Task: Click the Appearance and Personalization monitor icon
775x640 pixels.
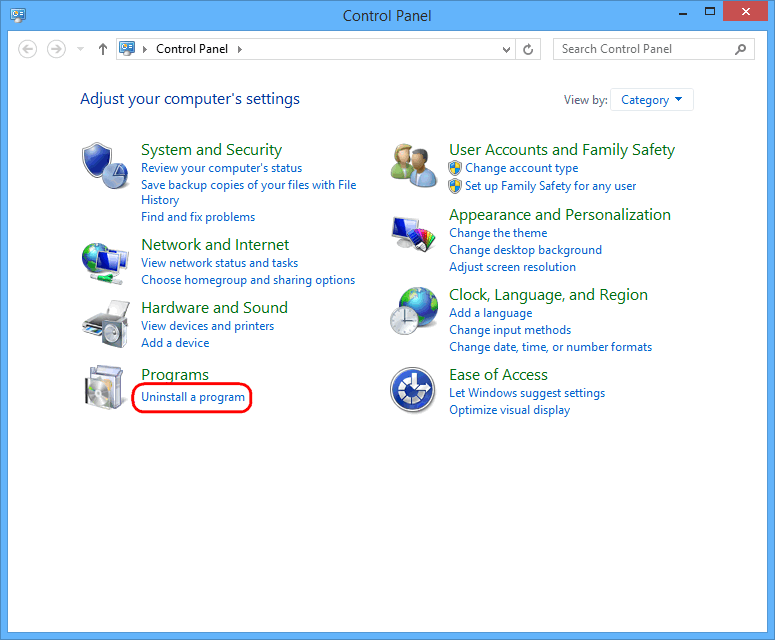Action: [413, 233]
